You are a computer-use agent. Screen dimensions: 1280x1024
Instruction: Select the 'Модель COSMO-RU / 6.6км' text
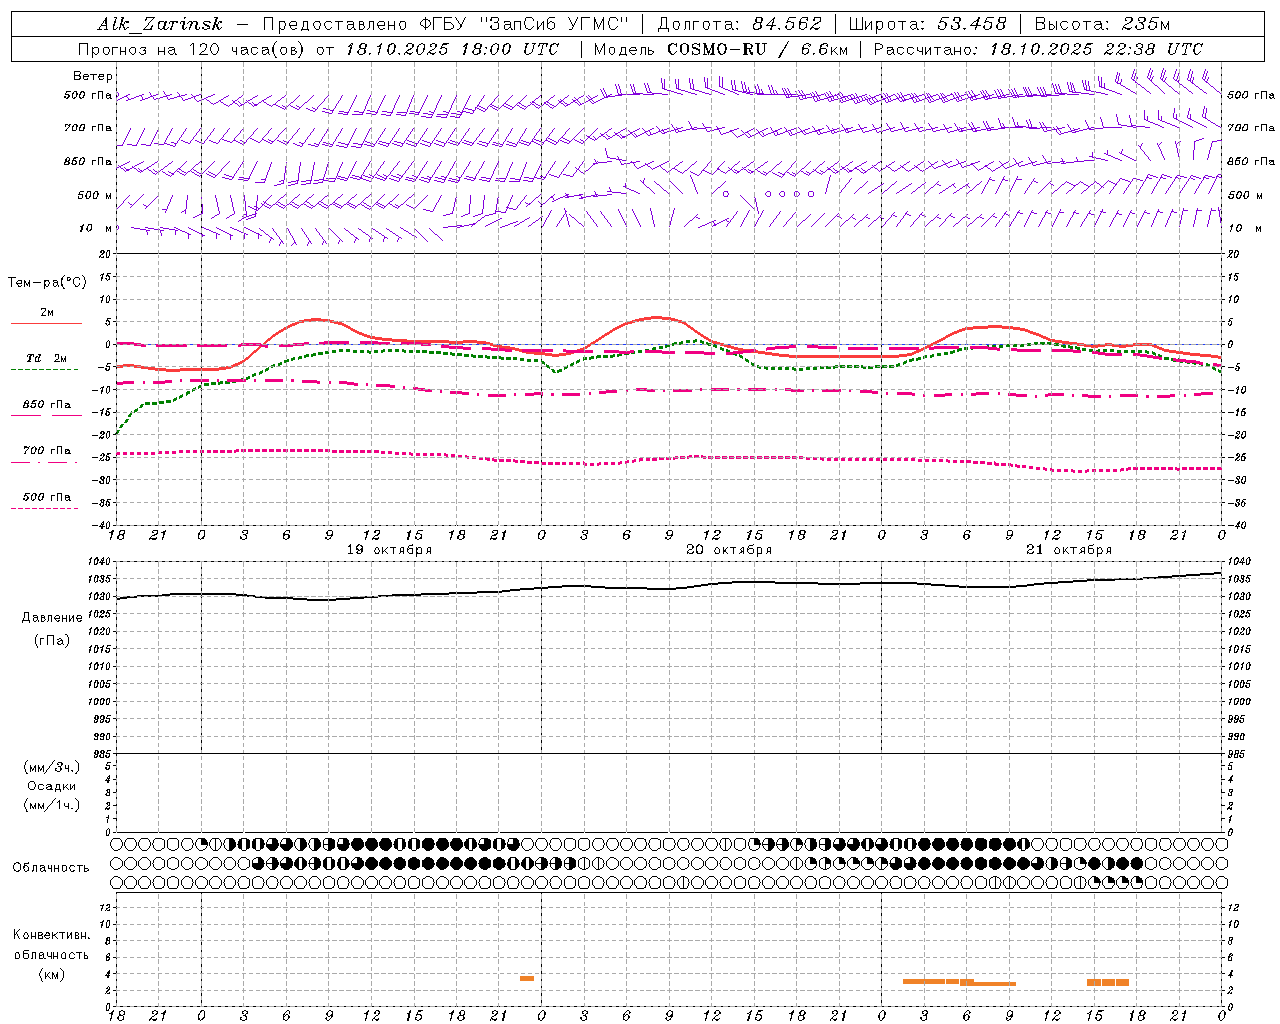(x=720, y=49)
